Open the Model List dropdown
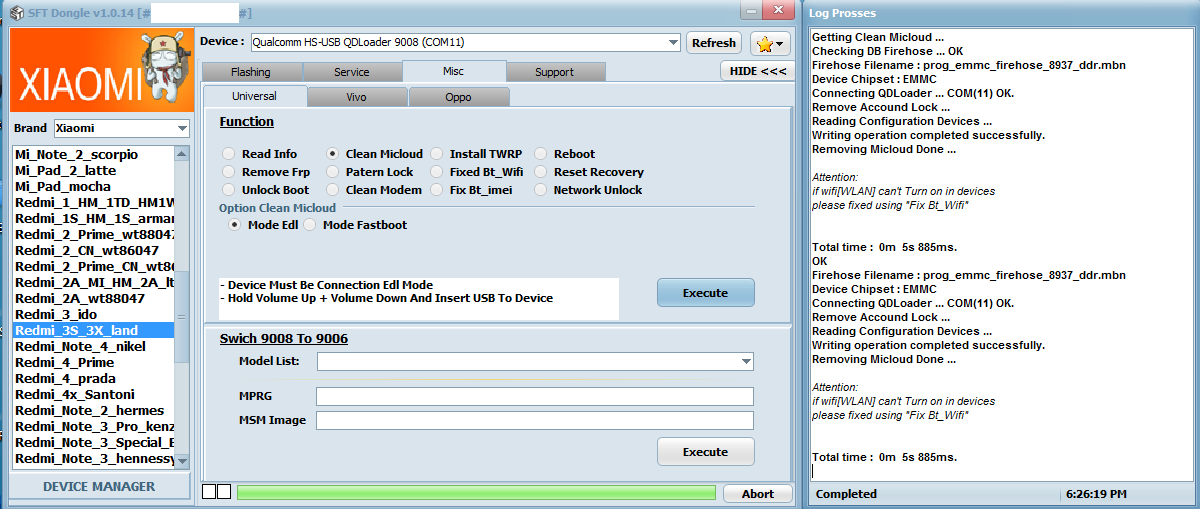 (x=746, y=361)
